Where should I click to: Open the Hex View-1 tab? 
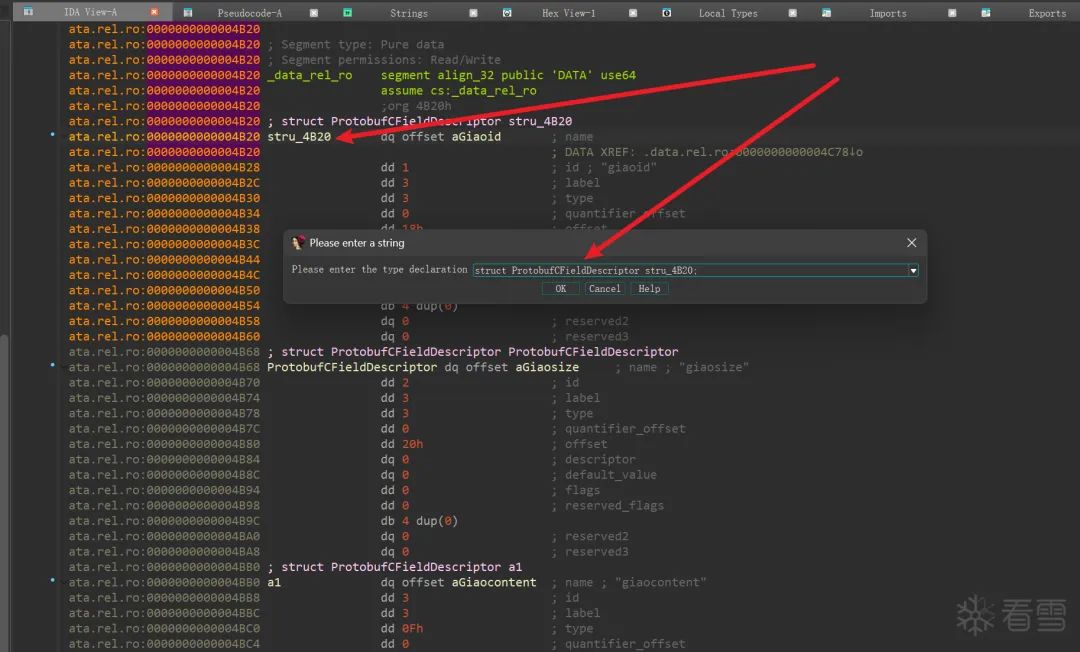[568, 12]
